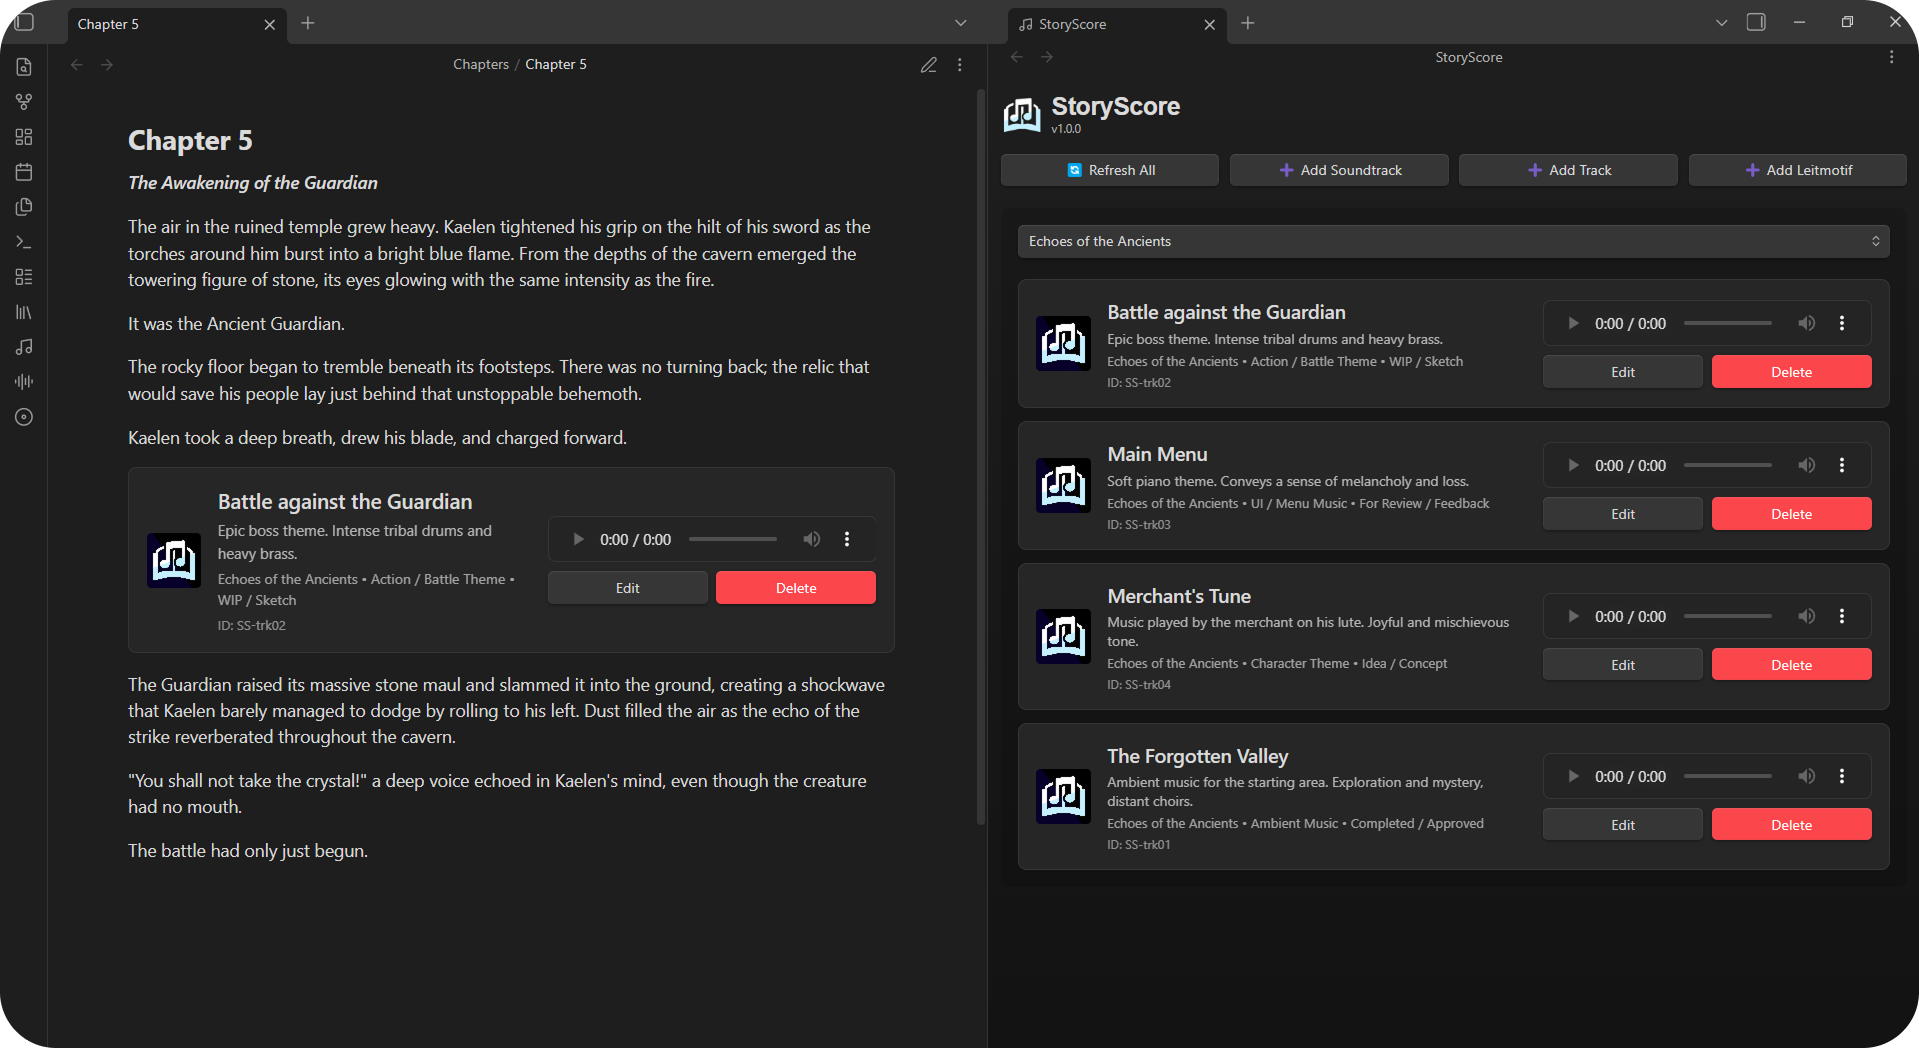Open the Echoes of the Ancients soundtrack dropdown
This screenshot has height=1048, width=1919.
(1453, 241)
